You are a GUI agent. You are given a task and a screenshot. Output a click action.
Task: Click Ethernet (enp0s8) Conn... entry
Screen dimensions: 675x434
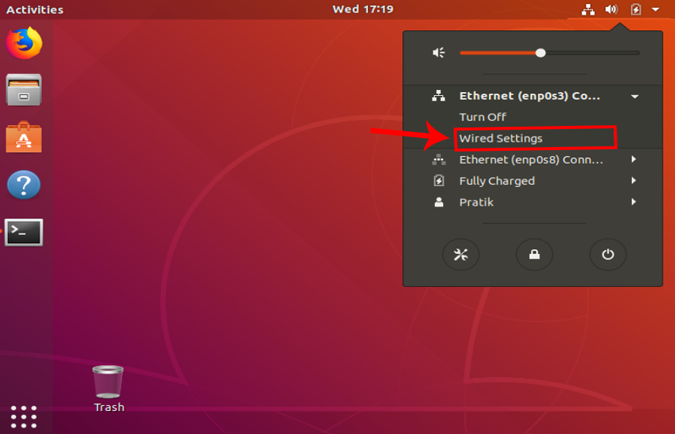click(x=533, y=160)
